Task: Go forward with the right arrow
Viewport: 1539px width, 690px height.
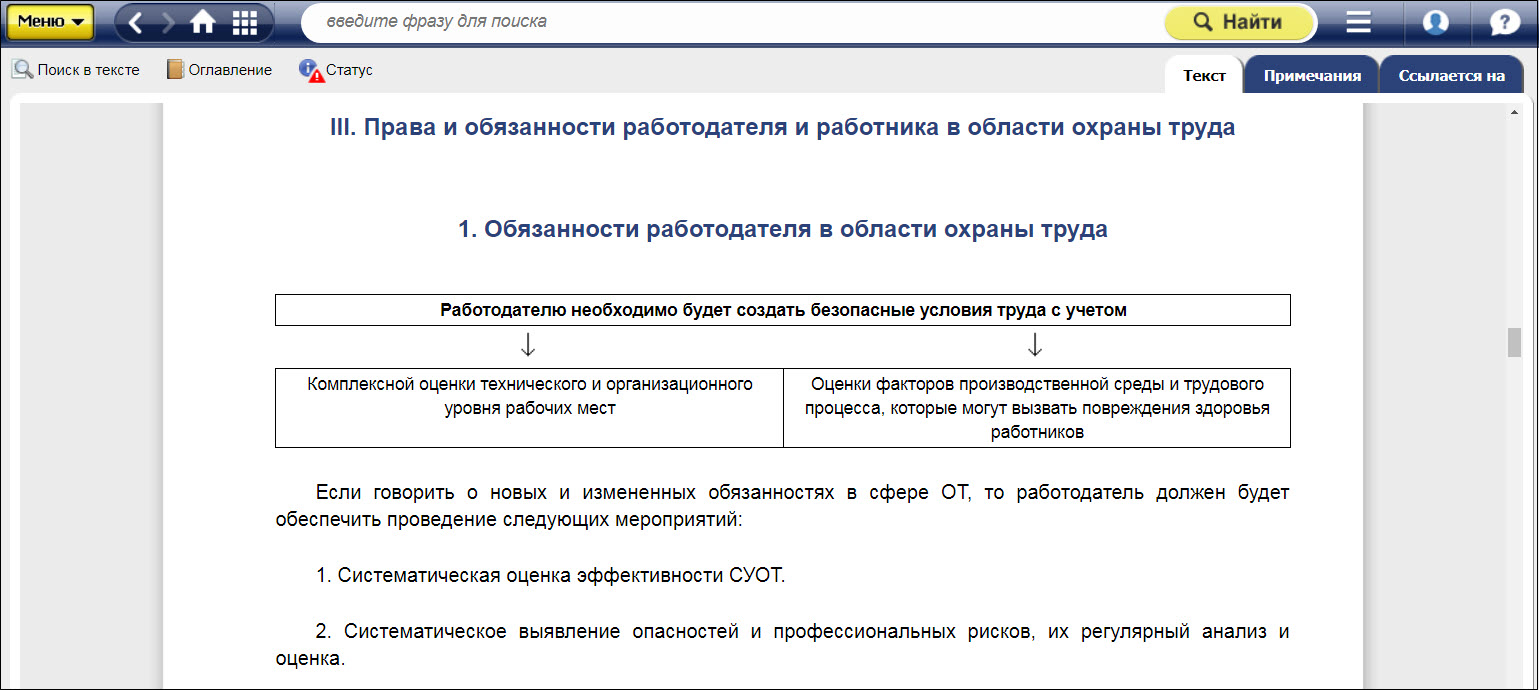Action: tap(168, 22)
